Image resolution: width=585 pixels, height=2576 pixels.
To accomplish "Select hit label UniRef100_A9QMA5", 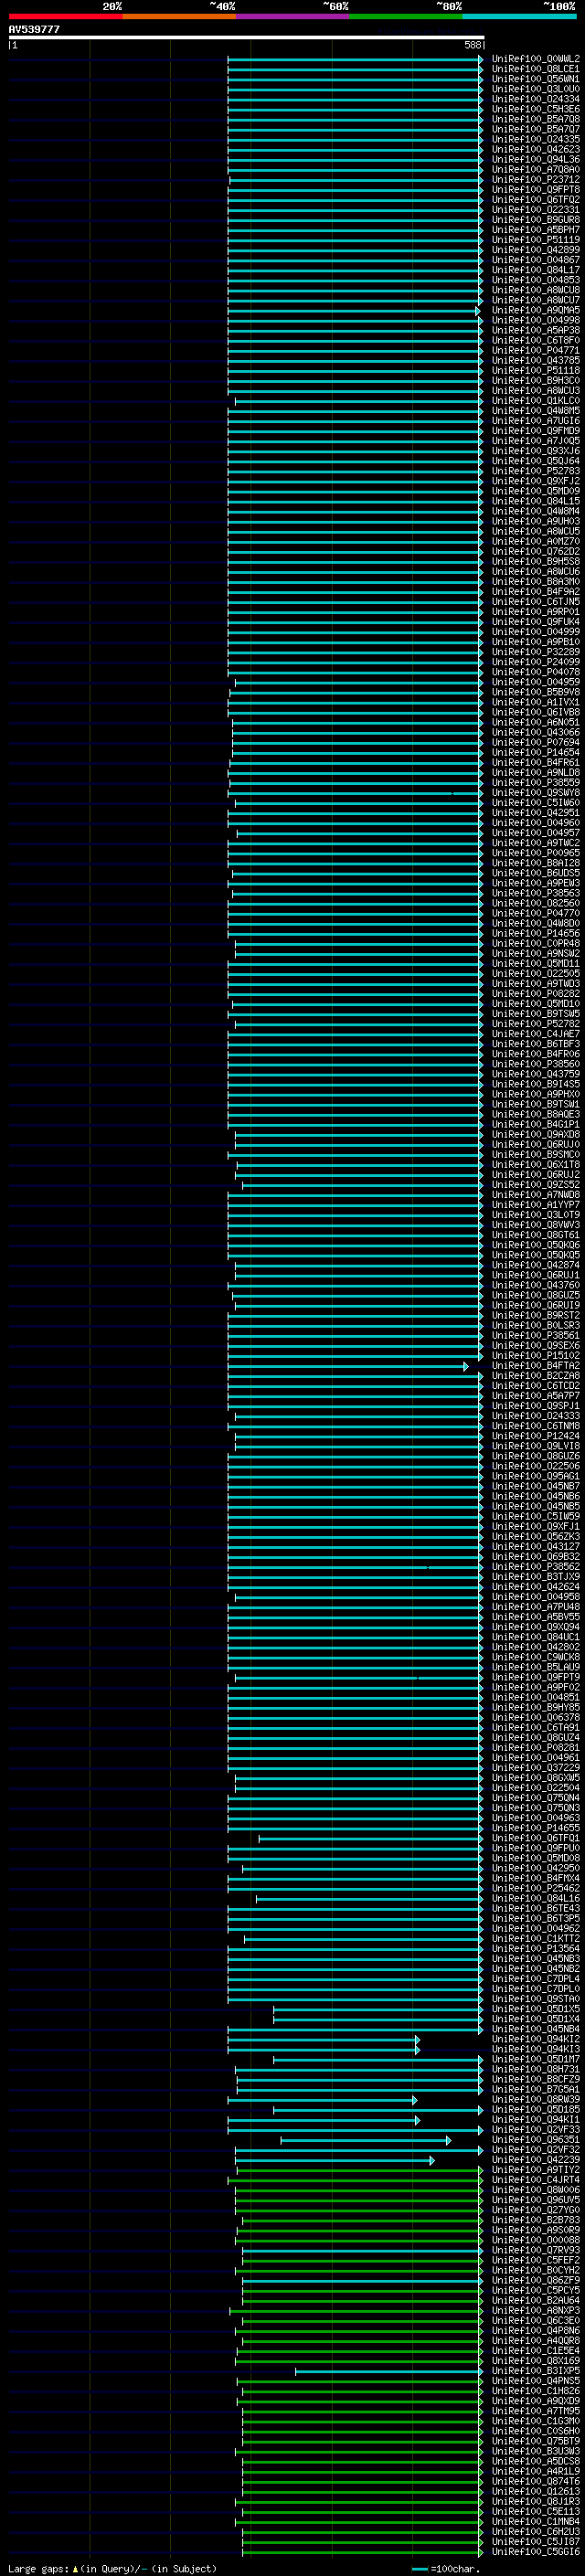I will click(536, 311).
